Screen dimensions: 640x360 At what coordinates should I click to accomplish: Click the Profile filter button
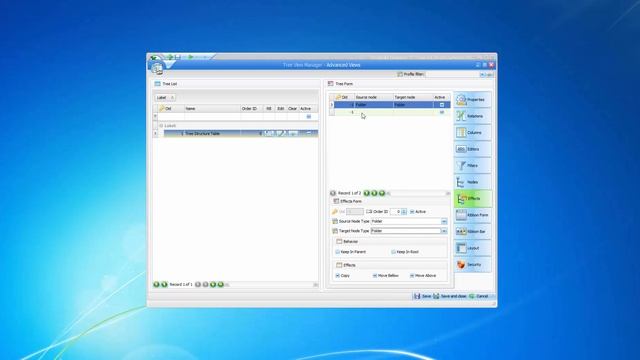tap(411, 74)
